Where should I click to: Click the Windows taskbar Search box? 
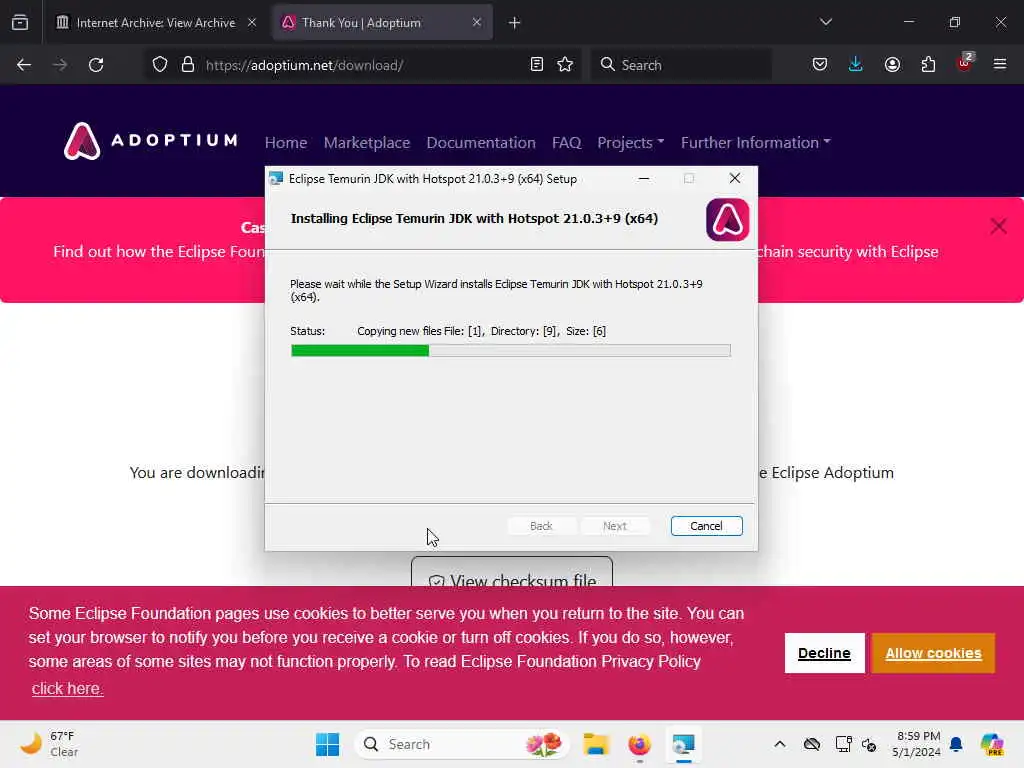coord(461,744)
